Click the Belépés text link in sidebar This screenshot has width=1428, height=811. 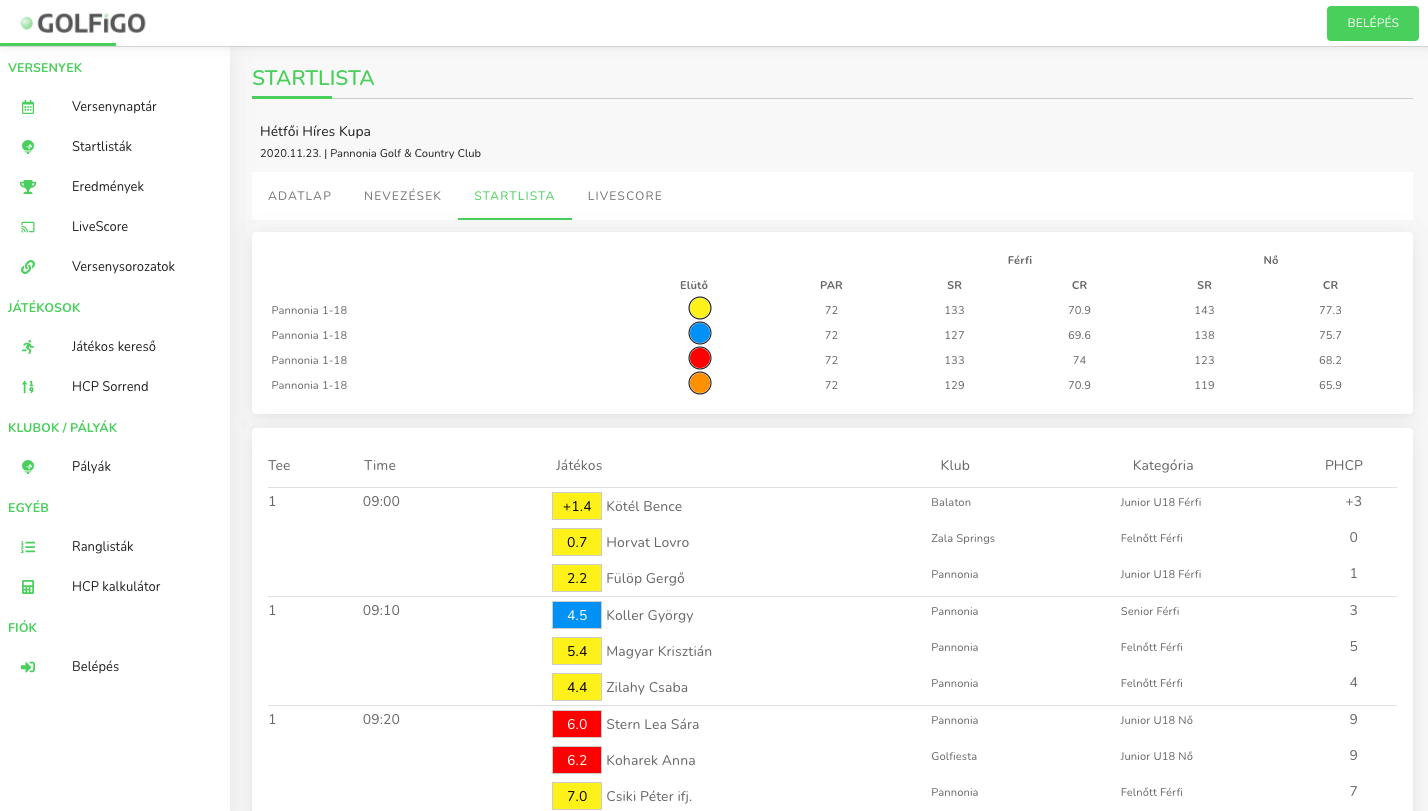[x=95, y=667]
